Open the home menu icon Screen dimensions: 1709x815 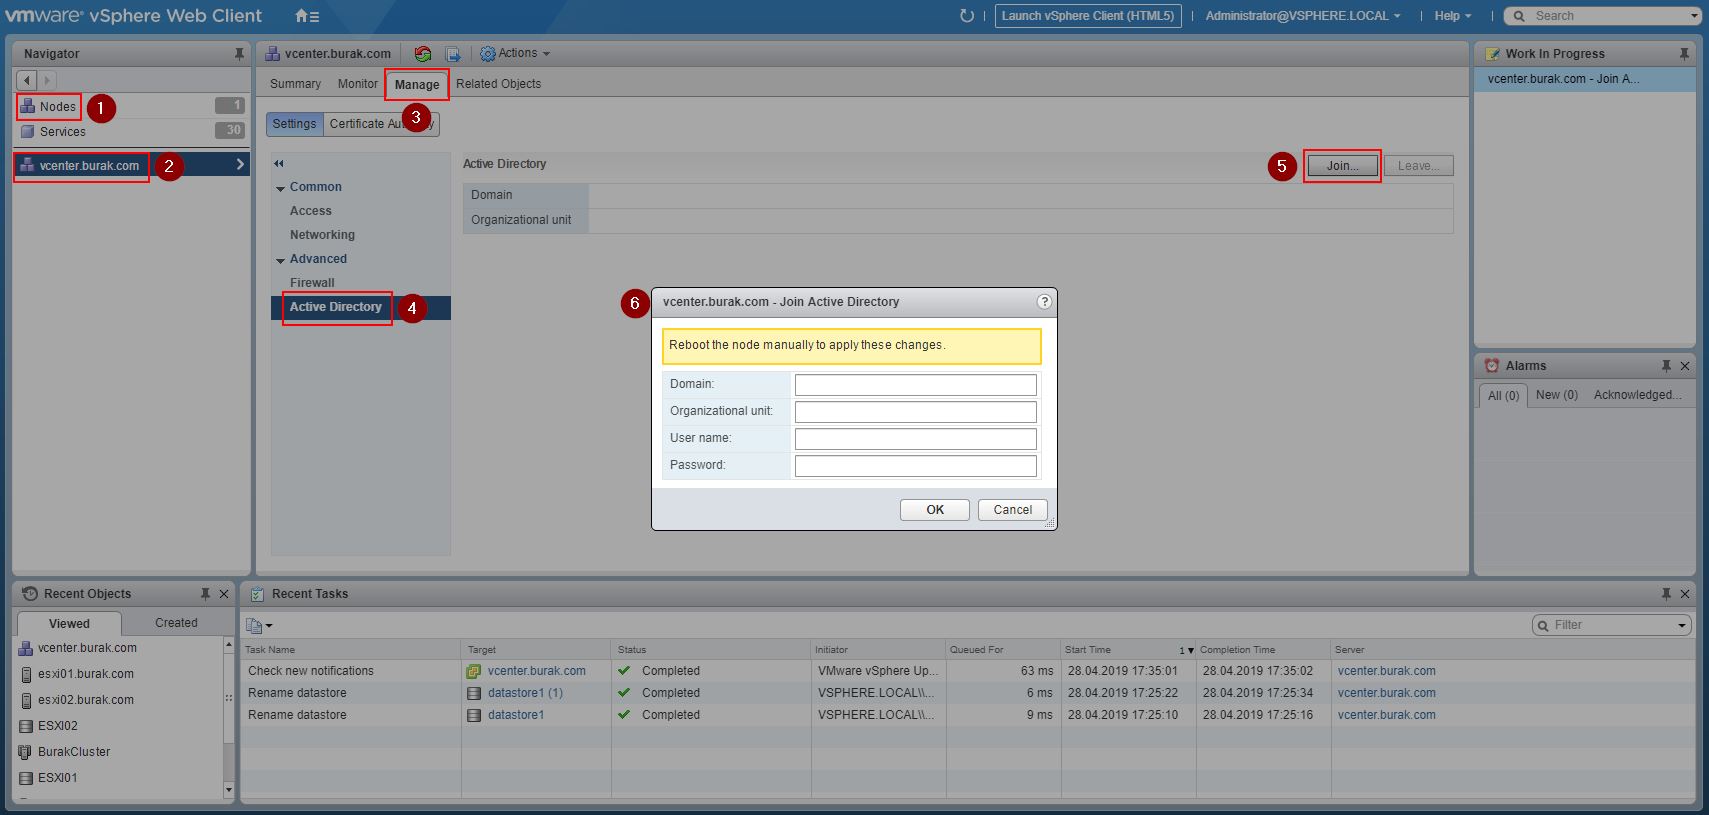click(x=307, y=16)
